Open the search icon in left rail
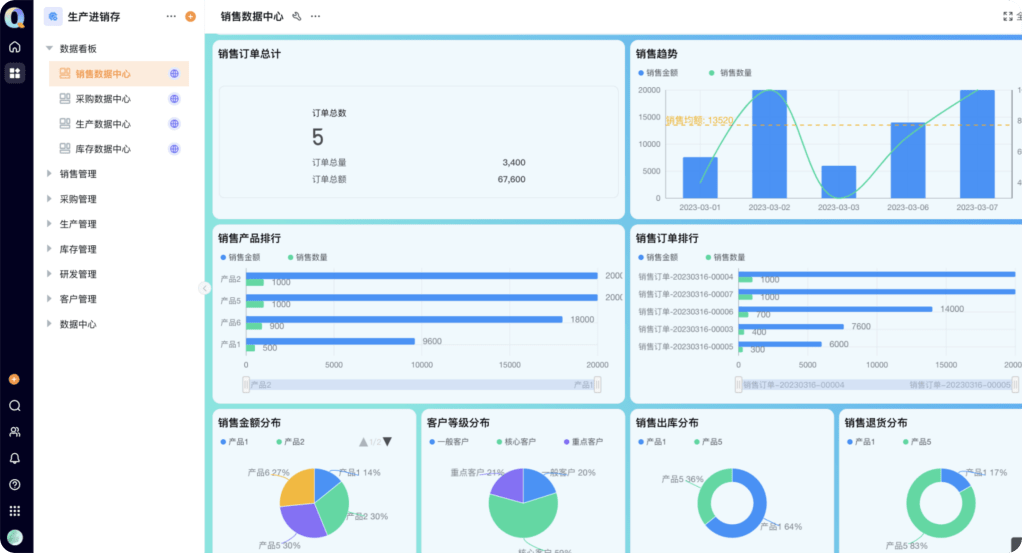1022x553 pixels. click(x=15, y=406)
